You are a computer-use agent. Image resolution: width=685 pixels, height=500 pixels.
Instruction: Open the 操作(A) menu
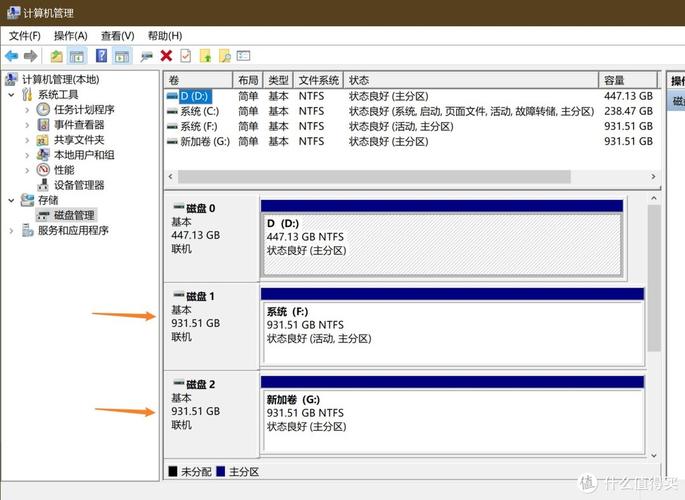click(70, 36)
